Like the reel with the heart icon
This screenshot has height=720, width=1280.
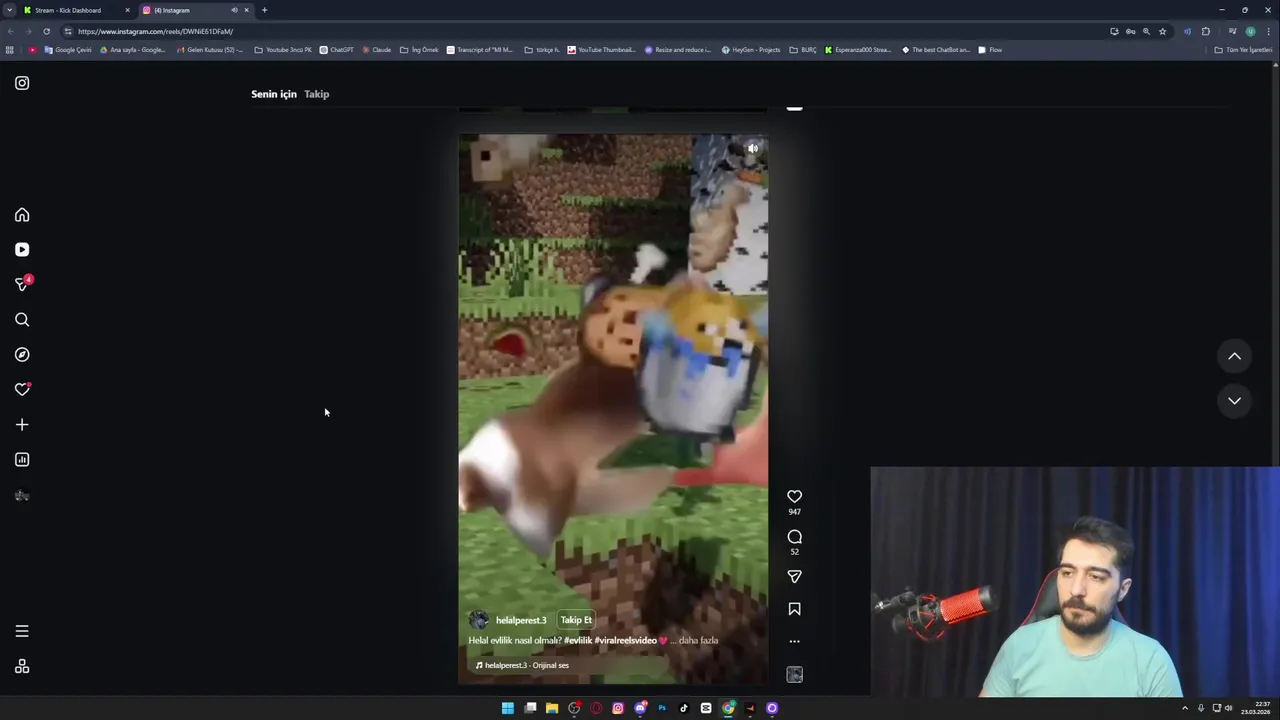tap(794, 497)
